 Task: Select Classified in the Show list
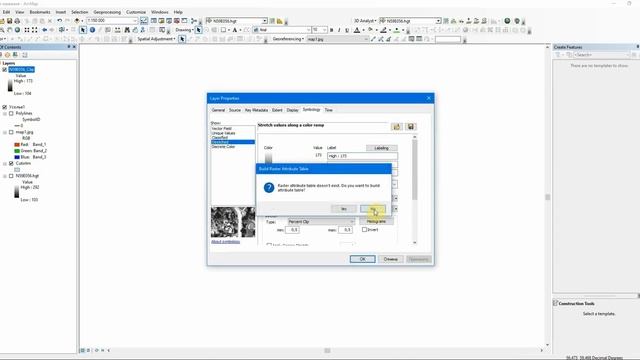point(220,138)
